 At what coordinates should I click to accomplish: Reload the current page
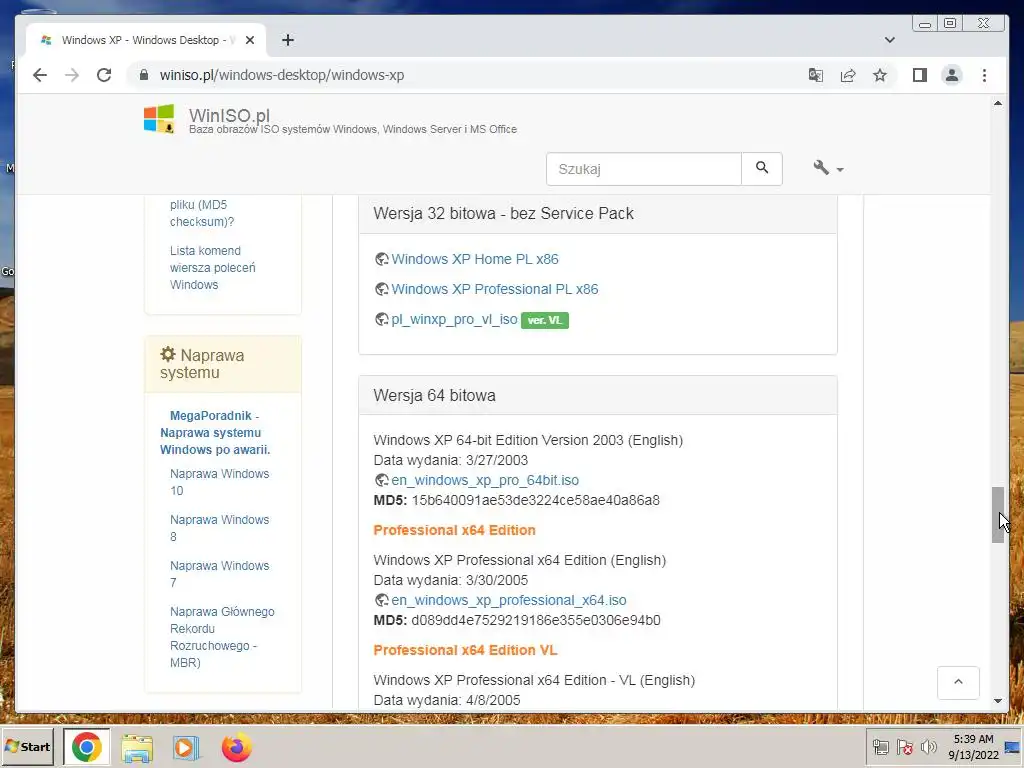(104, 75)
